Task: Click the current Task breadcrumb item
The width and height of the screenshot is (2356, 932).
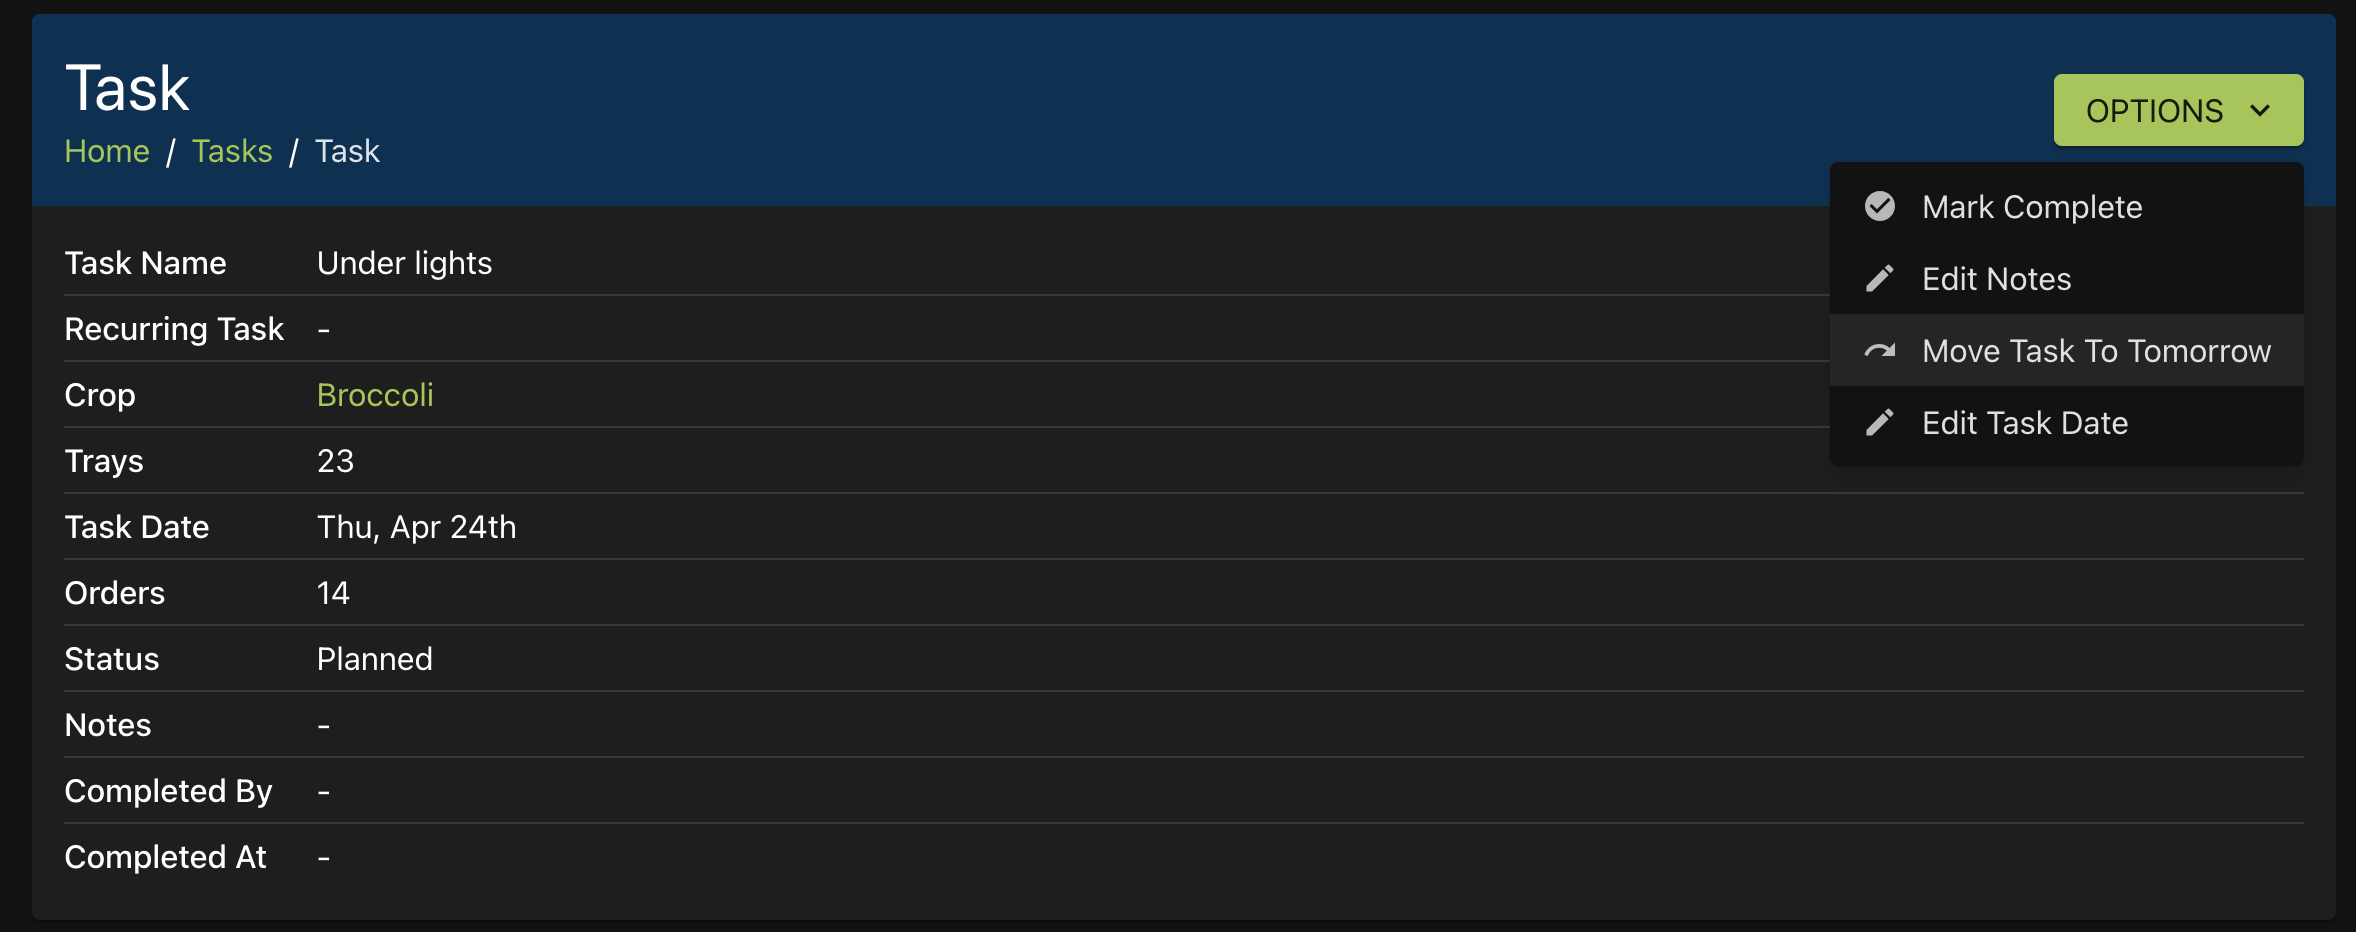Action: tap(347, 151)
